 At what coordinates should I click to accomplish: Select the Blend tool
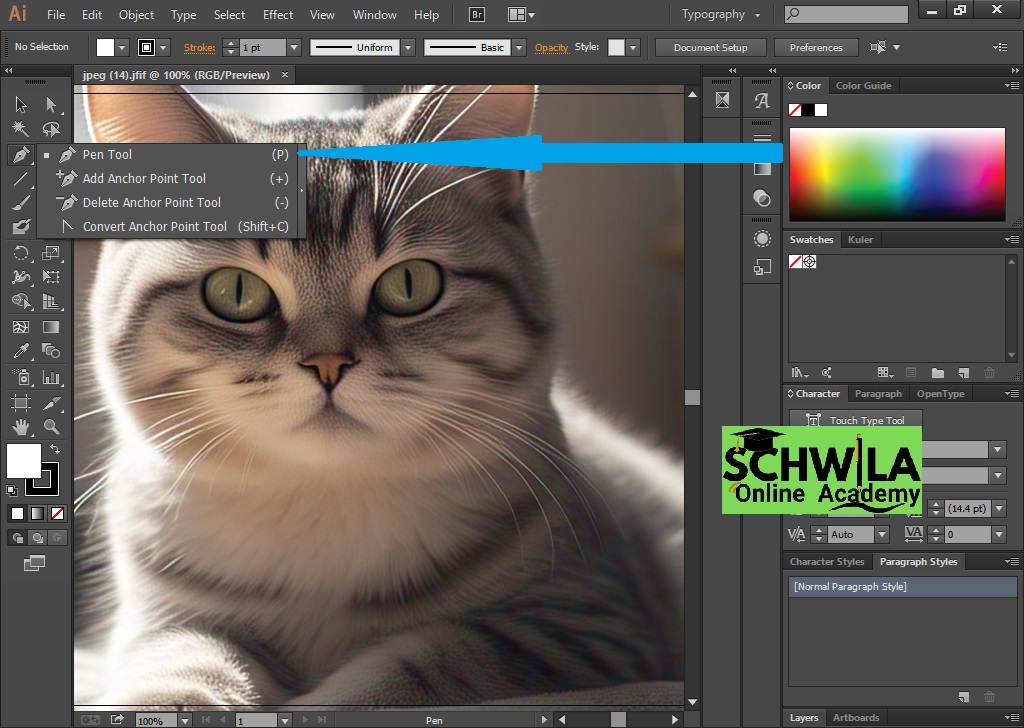pos(51,351)
